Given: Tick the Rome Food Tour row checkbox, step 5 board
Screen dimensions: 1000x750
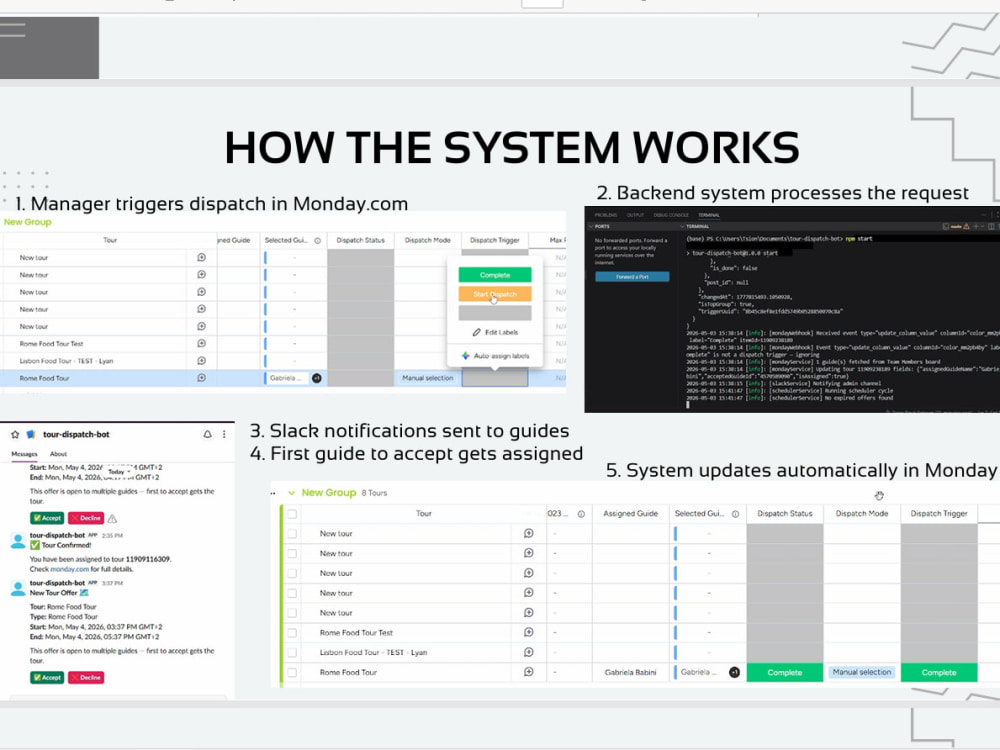Looking at the screenshot, I should [x=292, y=672].
